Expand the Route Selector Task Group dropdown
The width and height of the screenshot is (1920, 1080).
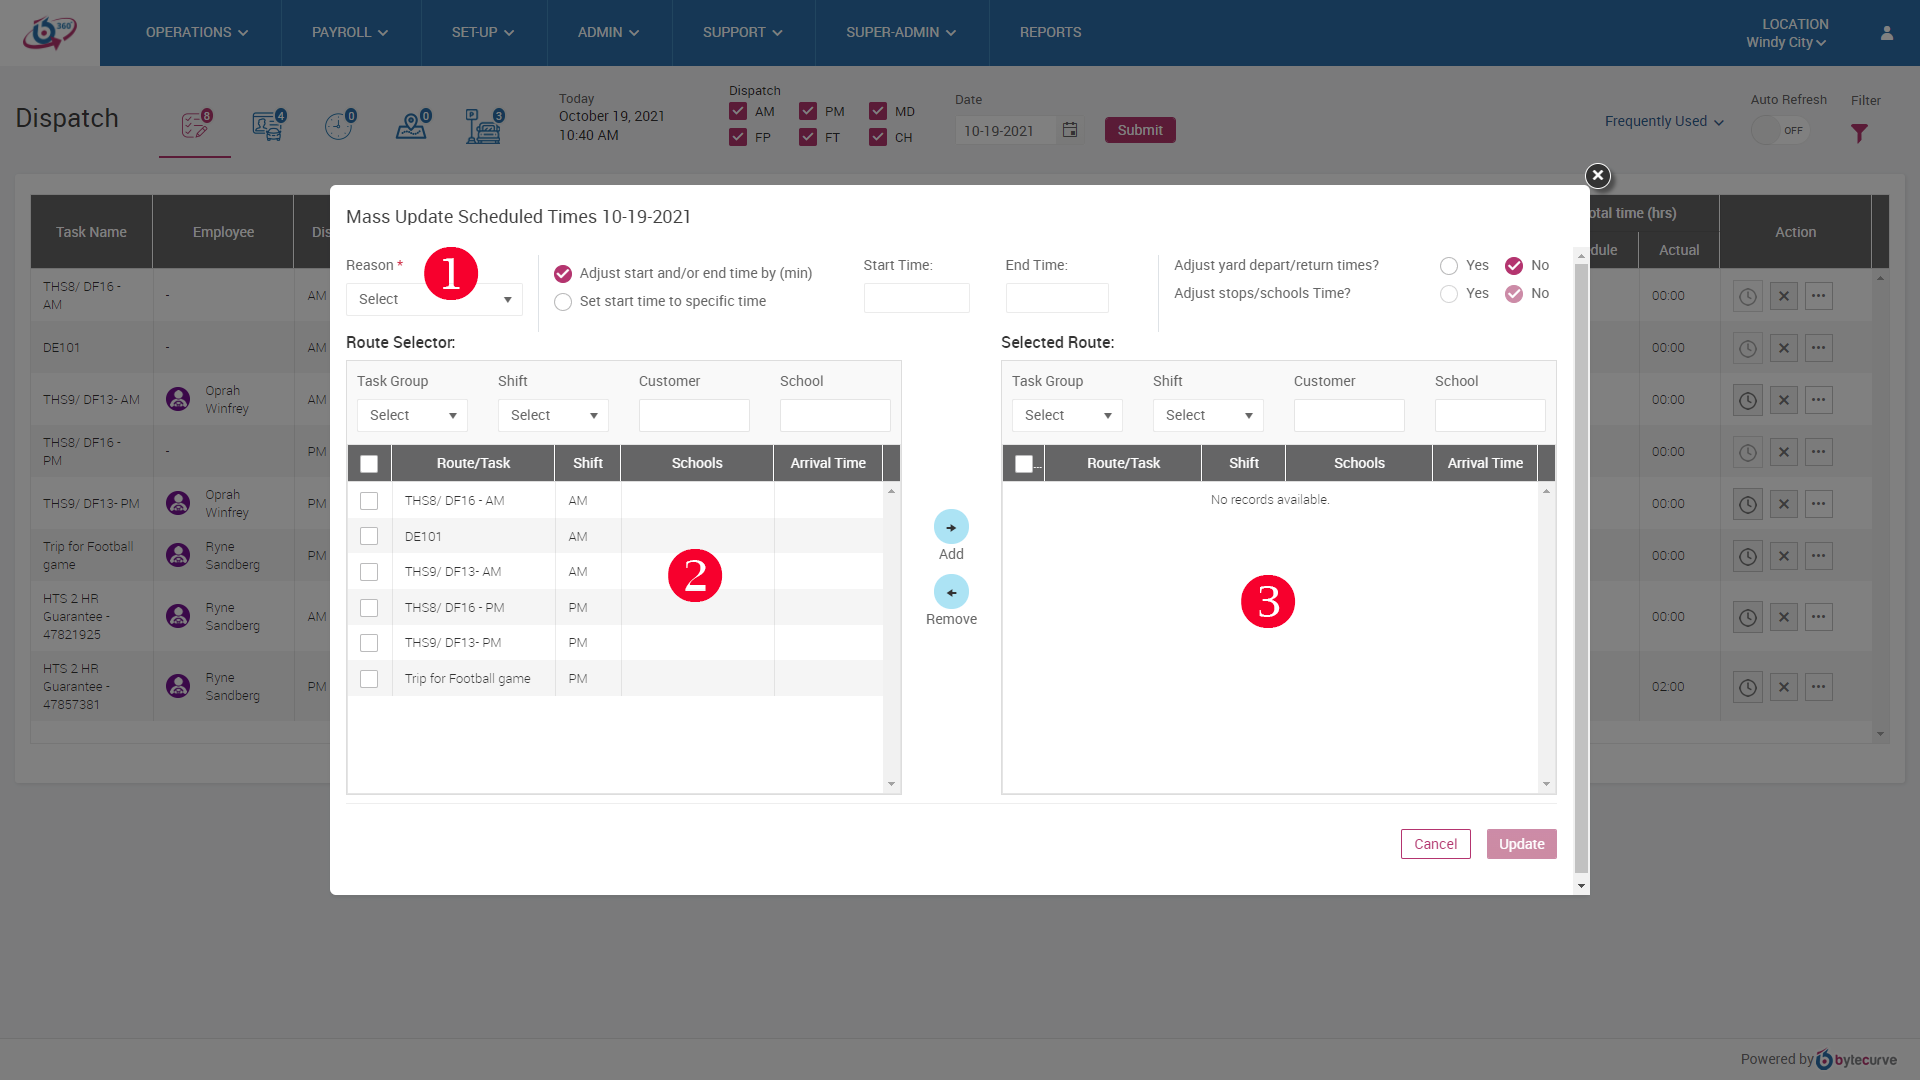pyautogui.click(x=412, y=415)
